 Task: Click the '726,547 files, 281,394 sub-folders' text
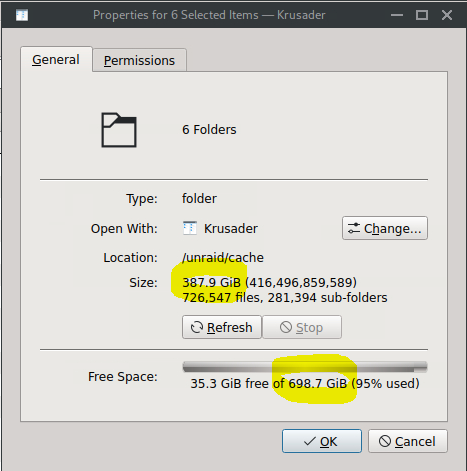(285, 298)
